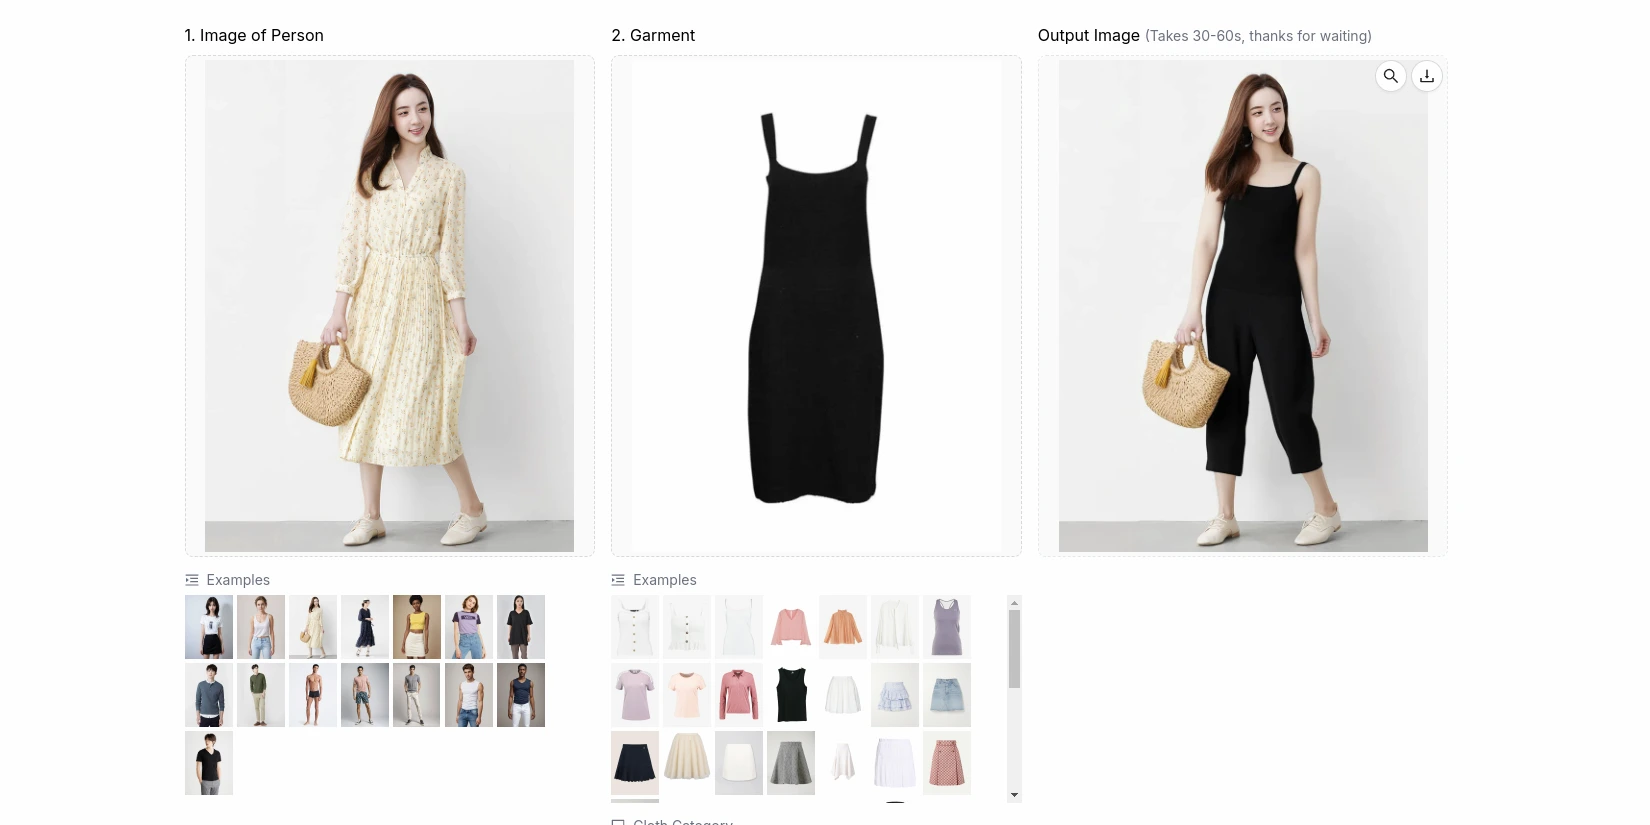This screenshot has width=1650, height=825.
Task: Choose the shirtless man in black briefs example
Action: 313,695
